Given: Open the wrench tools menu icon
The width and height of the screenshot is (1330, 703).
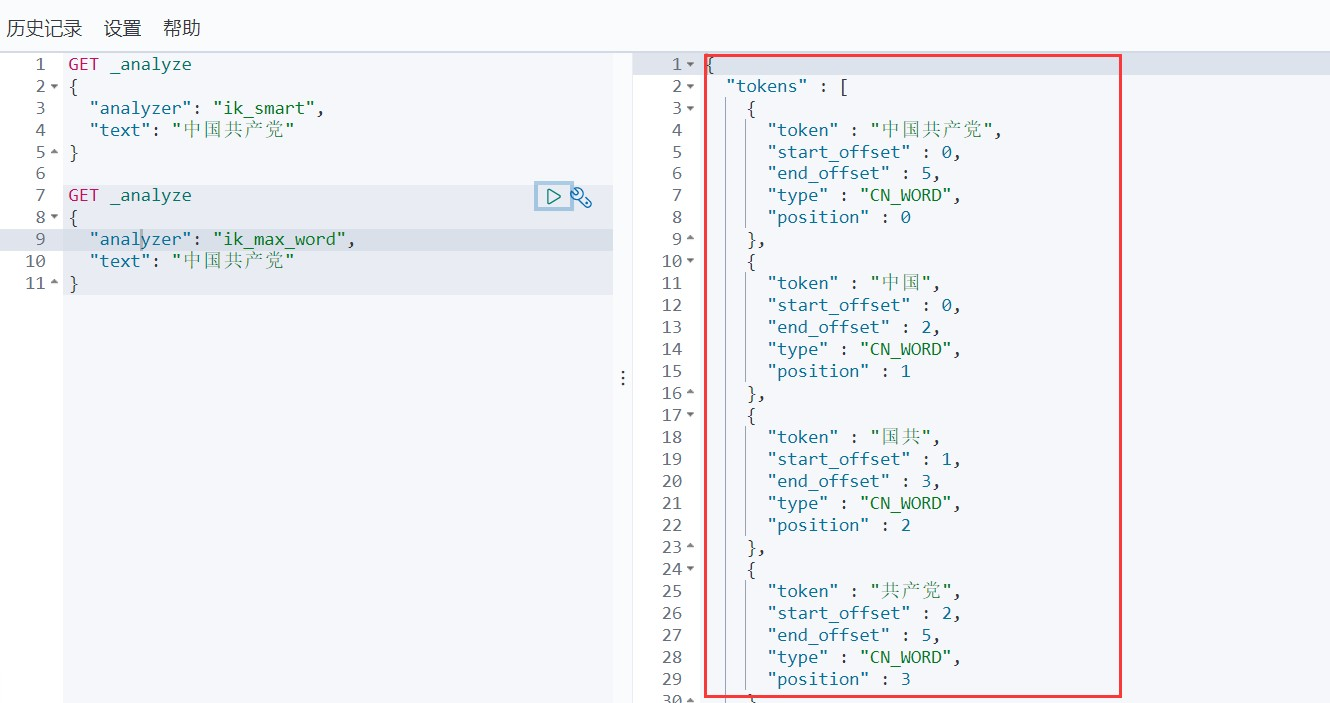Looking at the screenshot, I should 581,197.
